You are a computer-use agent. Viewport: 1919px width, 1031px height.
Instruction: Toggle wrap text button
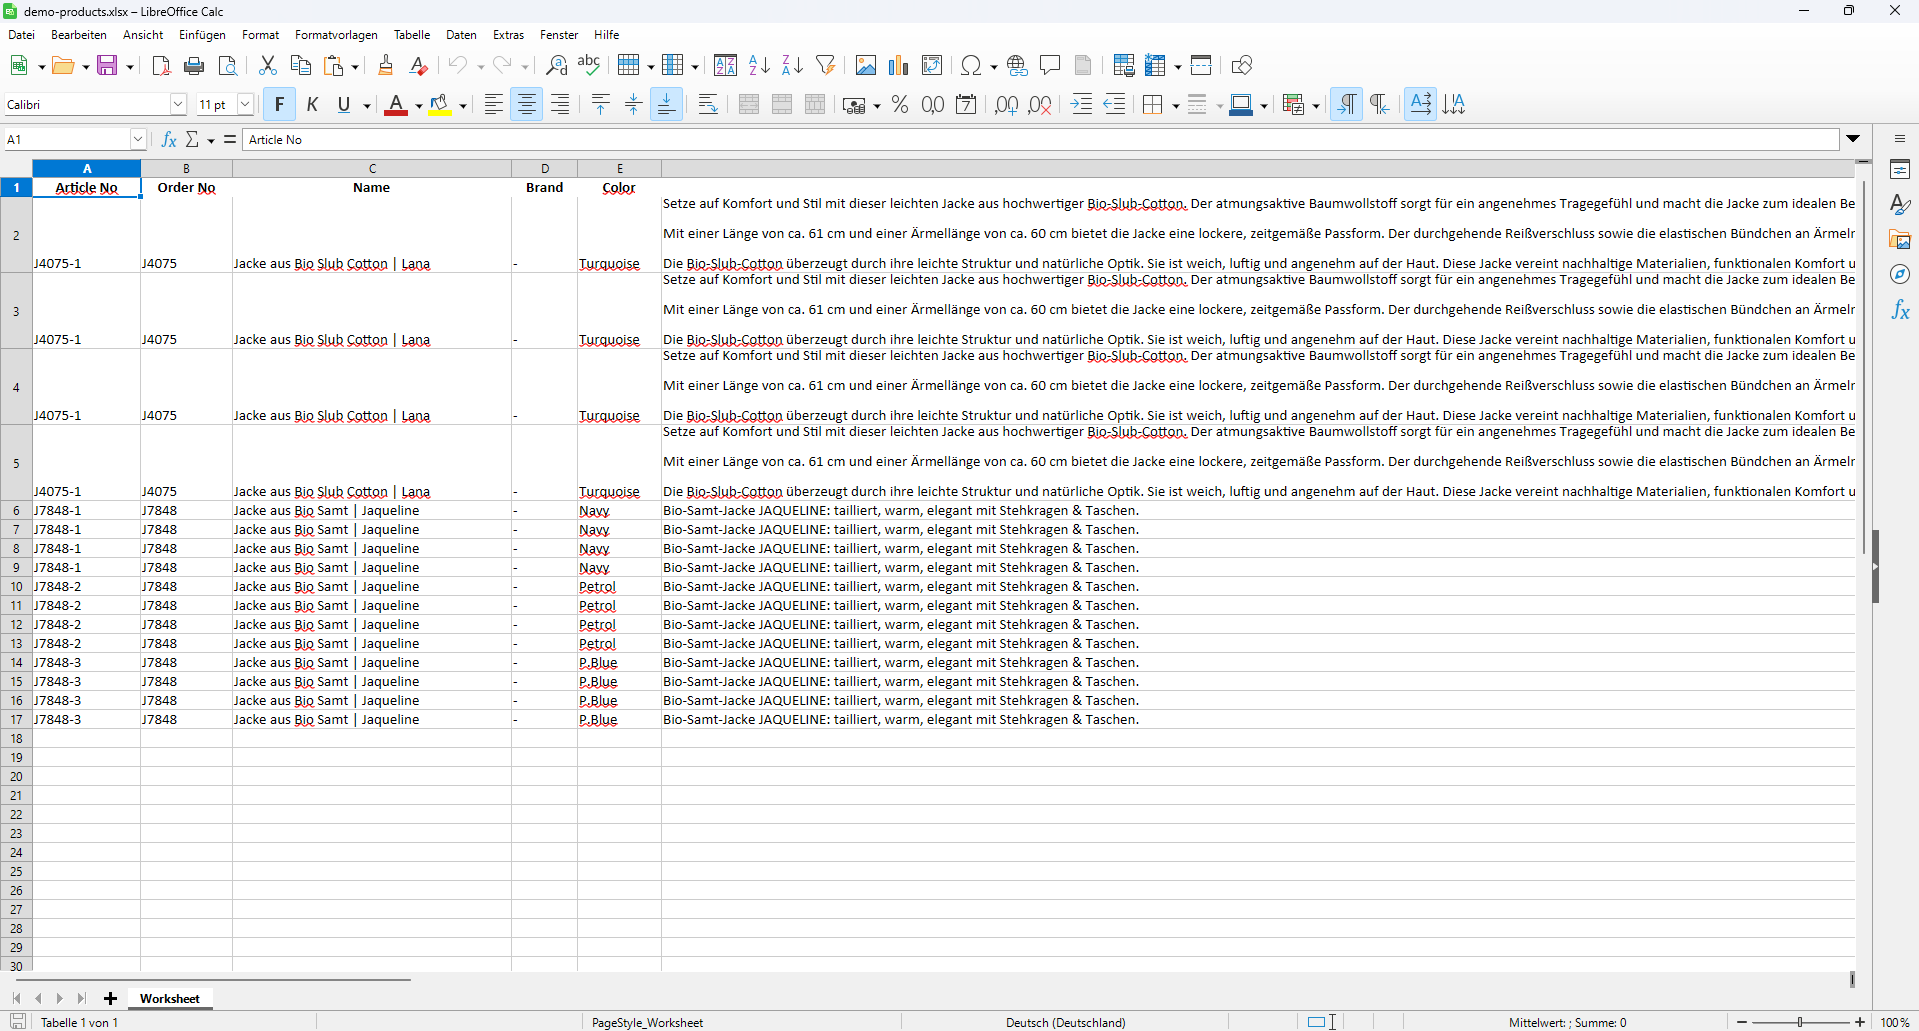(x=708, y=105)
